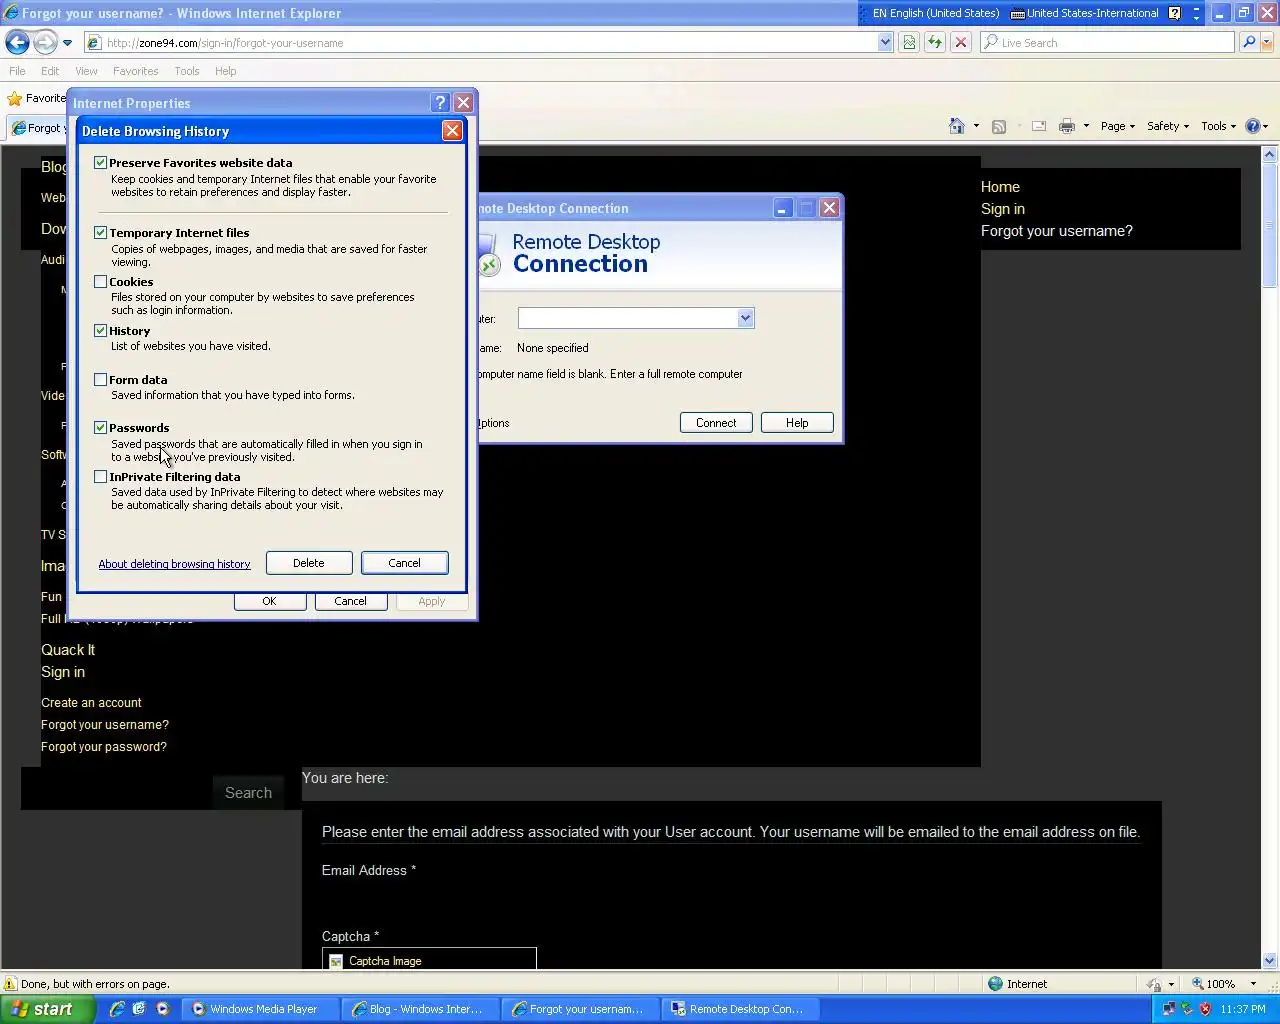Uncheck Temporary Internet files checkbox

click(x=100, y=232)
